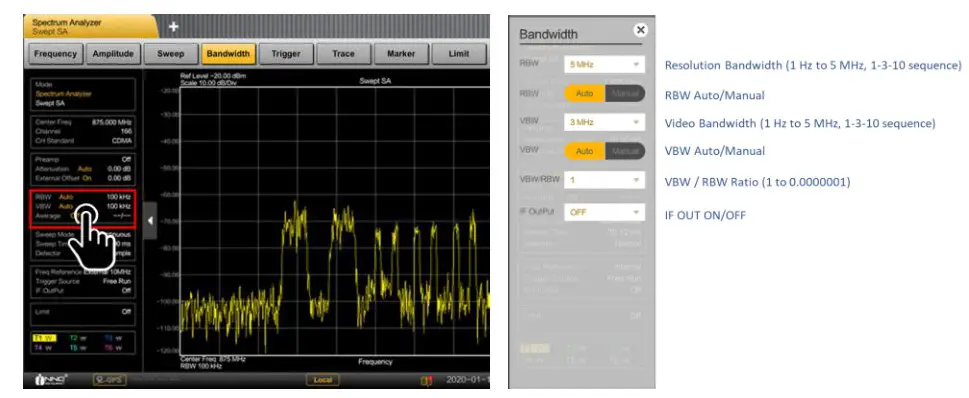Click the IF OUT ON/OFF description text
Viewport: 969px width, 398px height.
(x=705, y=215)
